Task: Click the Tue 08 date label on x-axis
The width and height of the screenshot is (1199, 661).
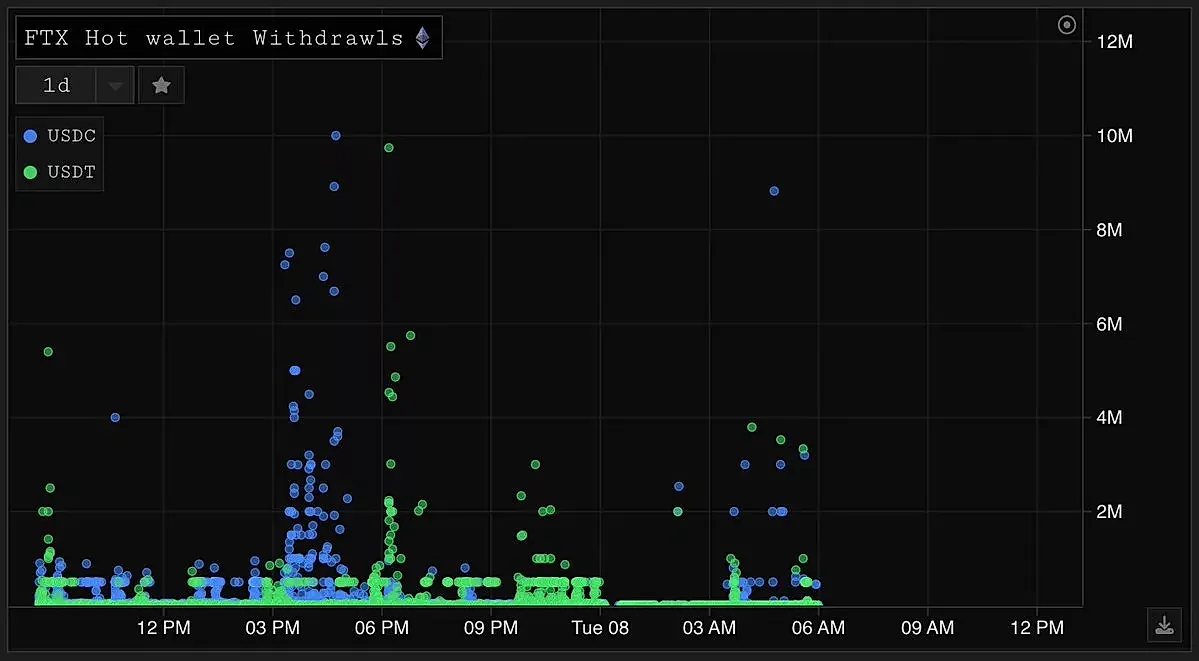Action: [600, 628]
